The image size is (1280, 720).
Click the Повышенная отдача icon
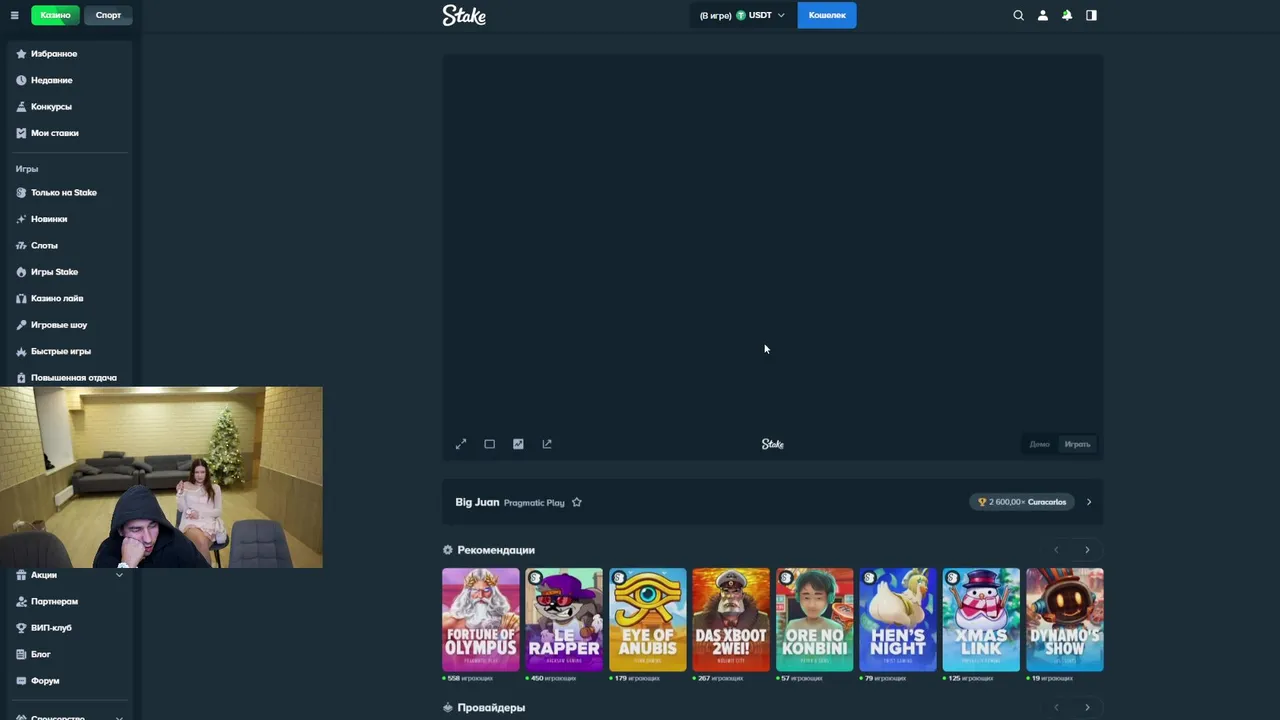21,378
